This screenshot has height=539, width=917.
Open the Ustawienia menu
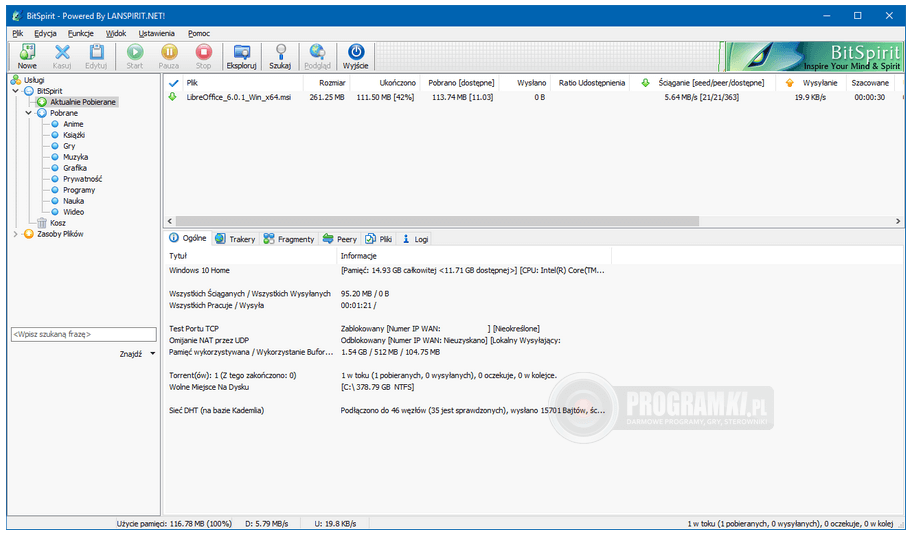(157, 33)
